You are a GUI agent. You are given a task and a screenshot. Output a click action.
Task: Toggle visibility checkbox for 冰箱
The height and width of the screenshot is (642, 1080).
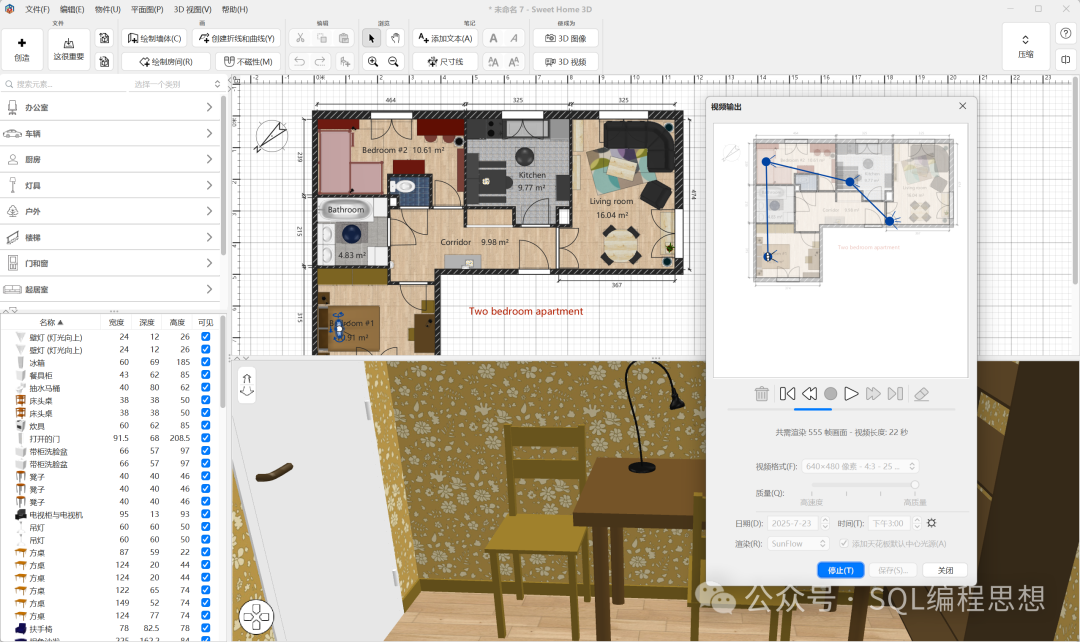tap(206, 362)
